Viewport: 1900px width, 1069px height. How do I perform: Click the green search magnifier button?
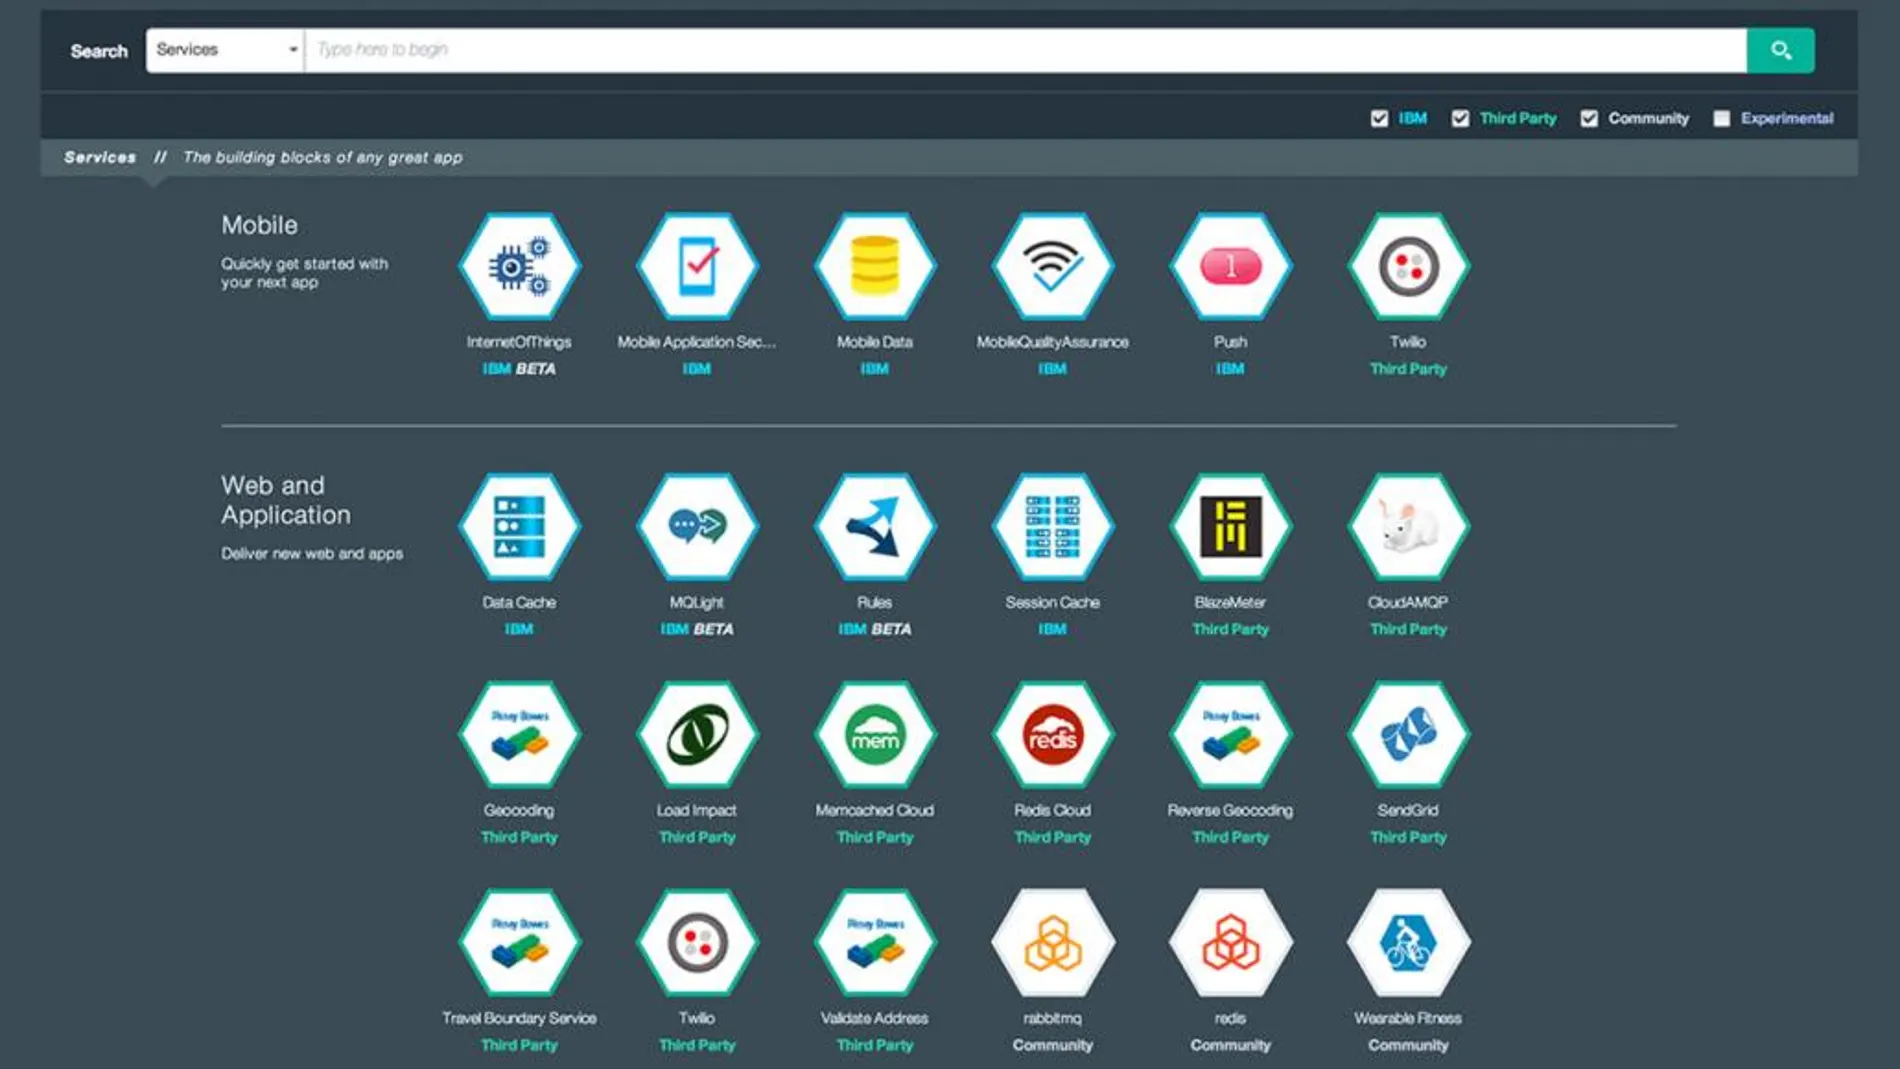(x=1780, y=50)
